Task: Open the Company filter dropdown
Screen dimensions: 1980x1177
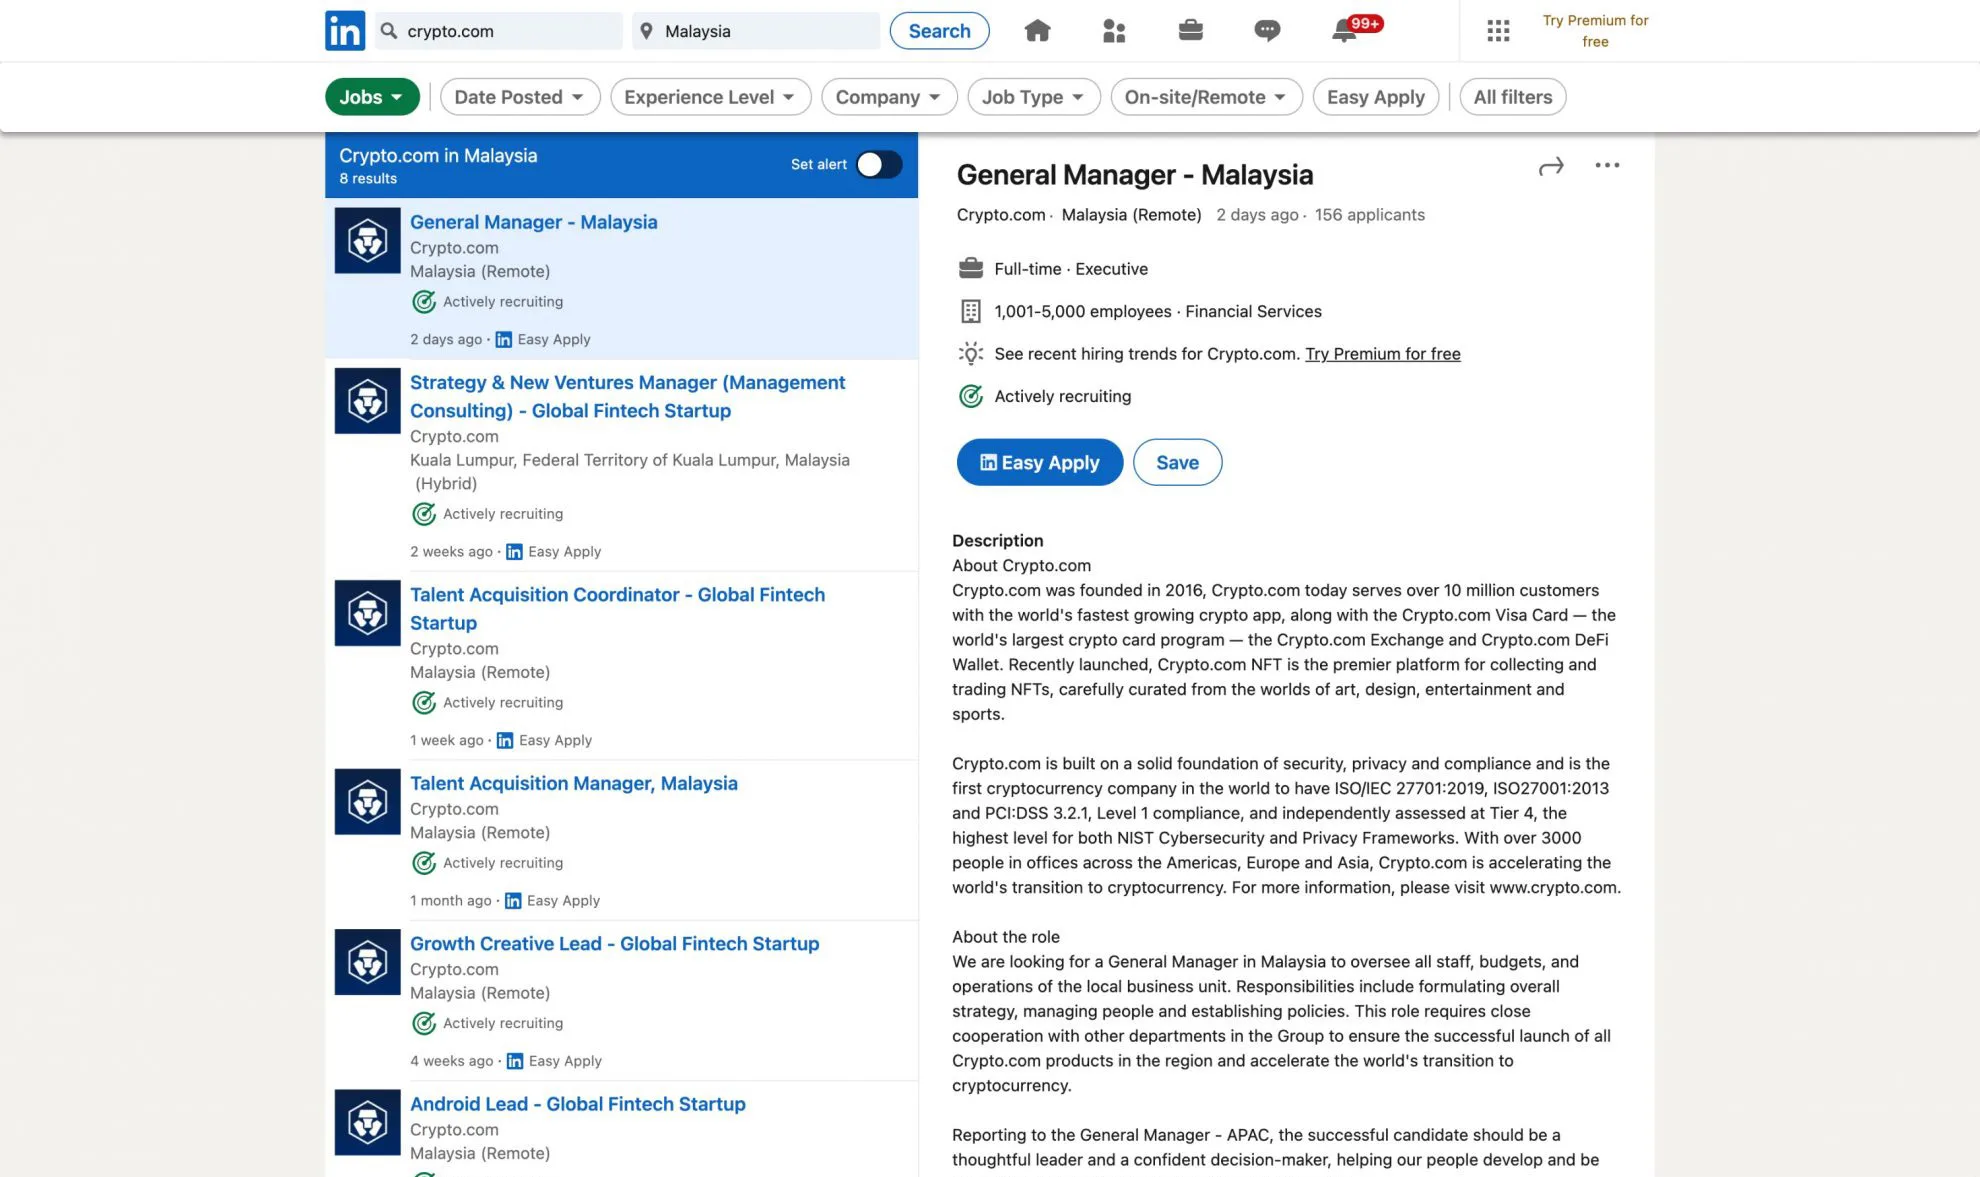Action: pyautogui.click(x=889, y=97)
